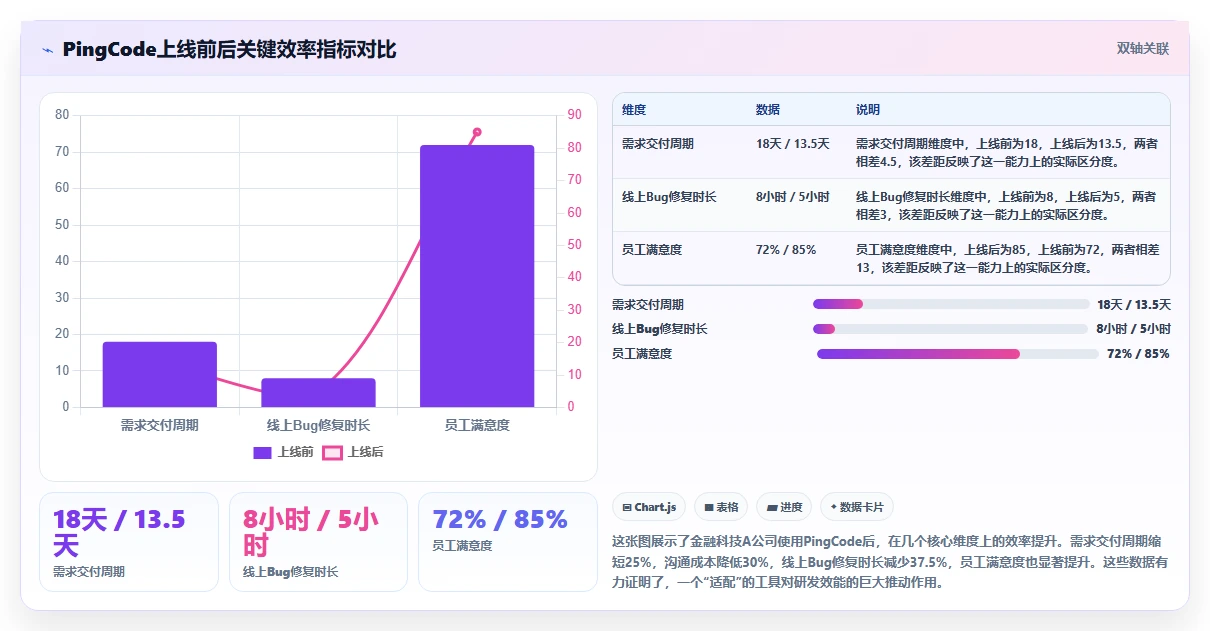Click the 维度 table column header
This screenshot has height=631, width=1210.
634,110
